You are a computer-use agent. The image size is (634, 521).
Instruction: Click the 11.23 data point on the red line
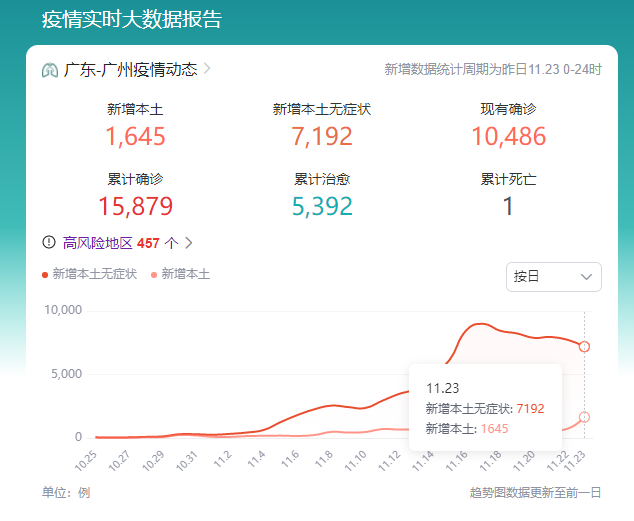[585, 347]
